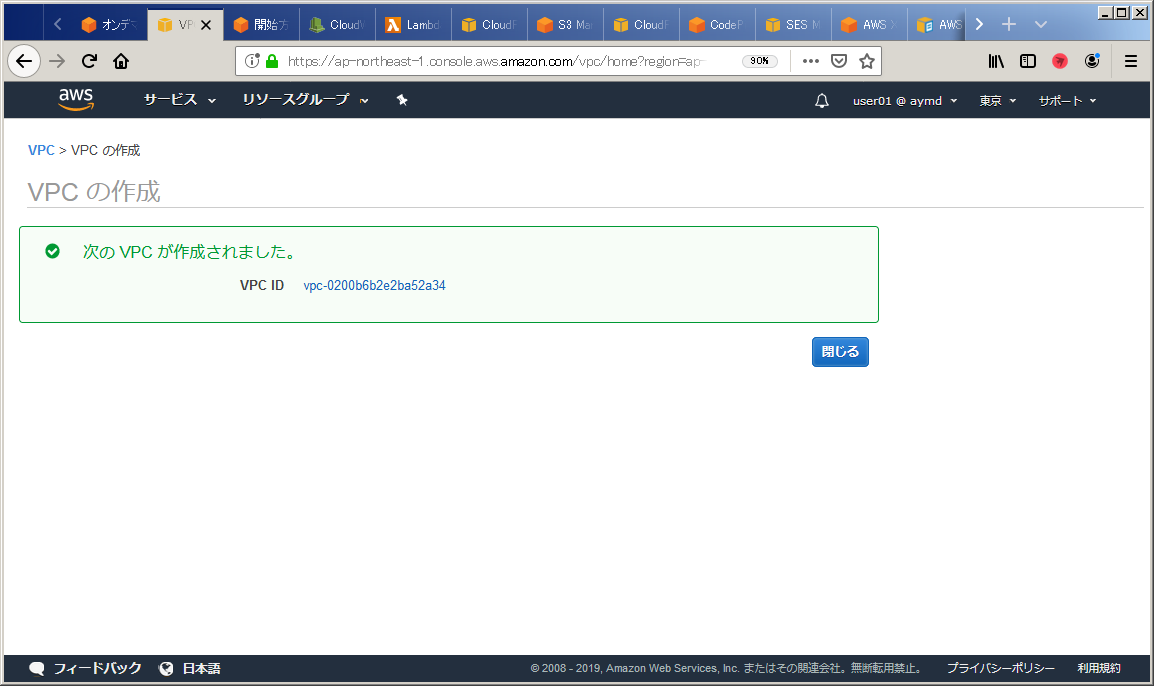This screenshot has height=686, width=1154.
Task: Open the Firefox hamburger menu
Action: point(1131,61)
